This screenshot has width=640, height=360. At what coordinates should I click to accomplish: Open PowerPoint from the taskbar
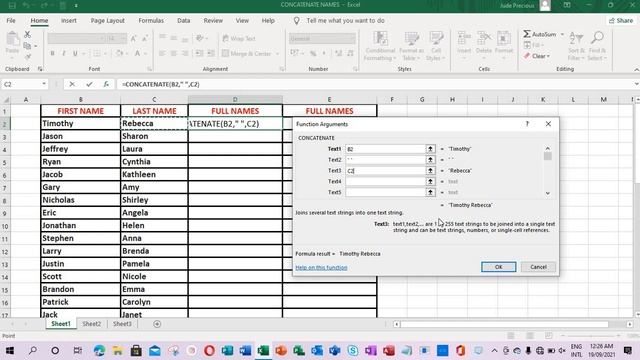281,351
